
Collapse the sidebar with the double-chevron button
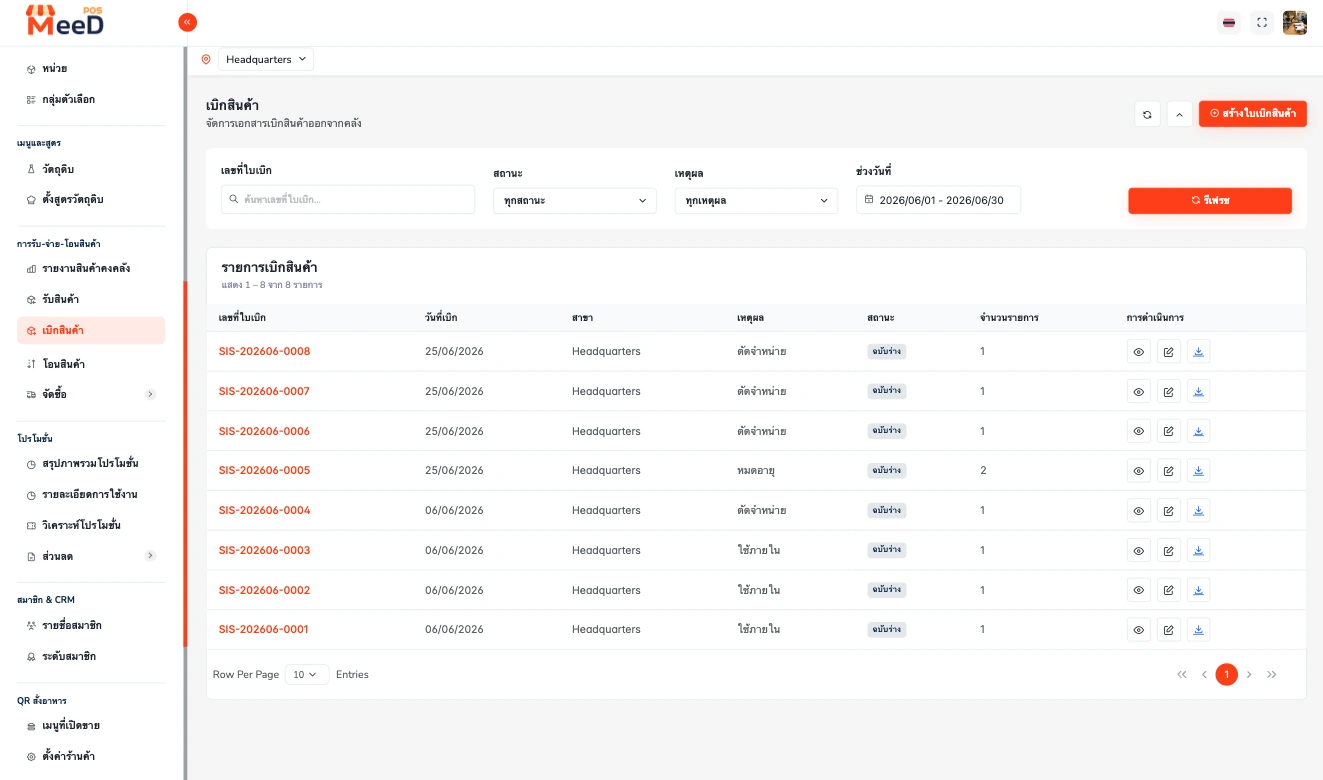pyautogui.click(x=187, y=22)
